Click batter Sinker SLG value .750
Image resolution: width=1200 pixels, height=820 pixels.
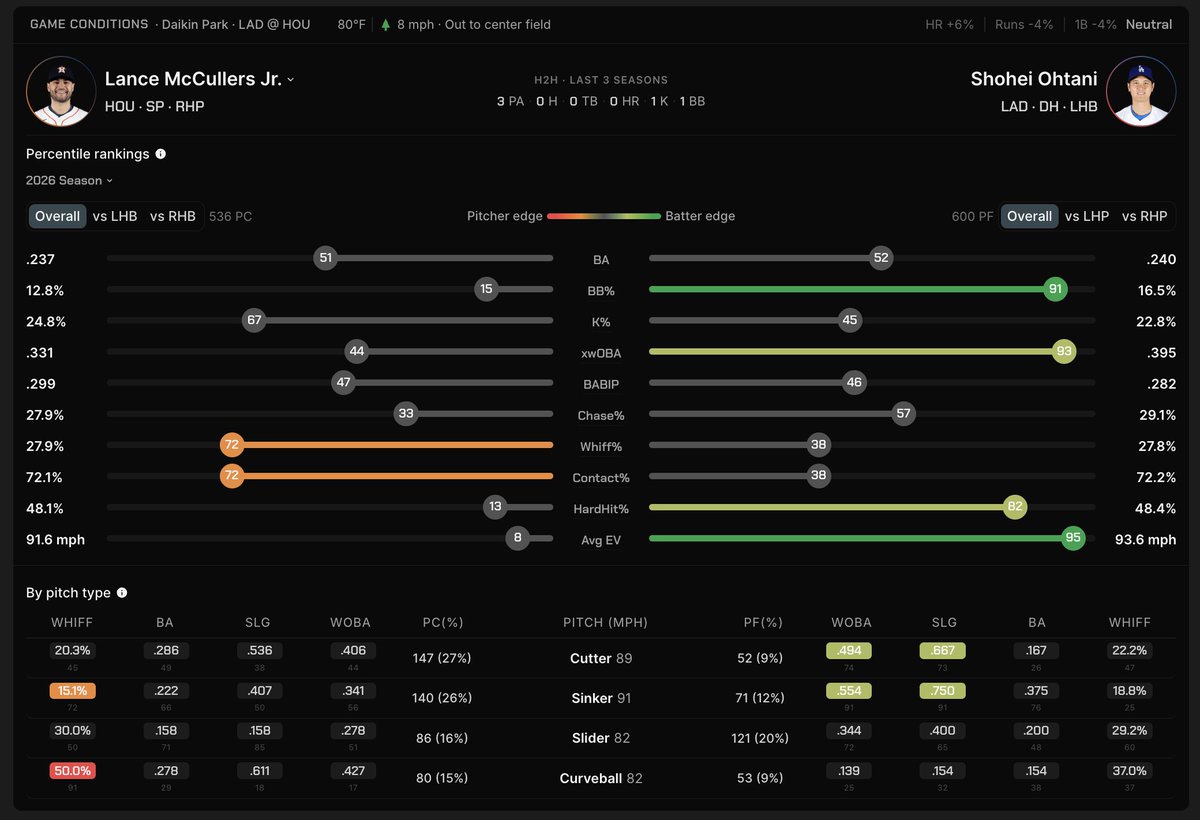point(942,690)
